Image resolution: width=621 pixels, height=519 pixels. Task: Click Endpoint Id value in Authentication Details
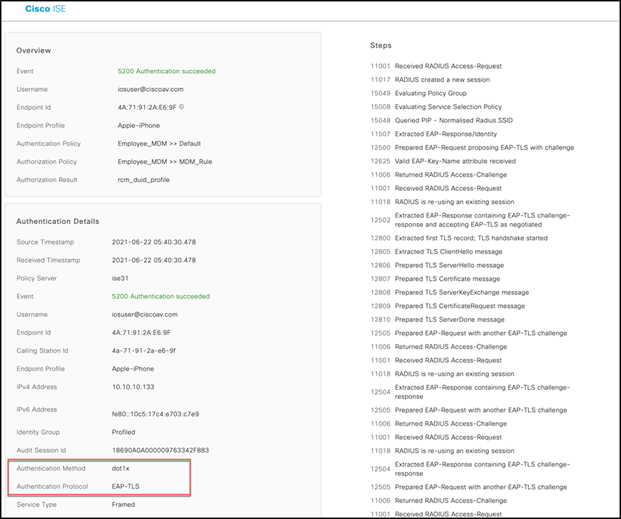pos(141,333)
